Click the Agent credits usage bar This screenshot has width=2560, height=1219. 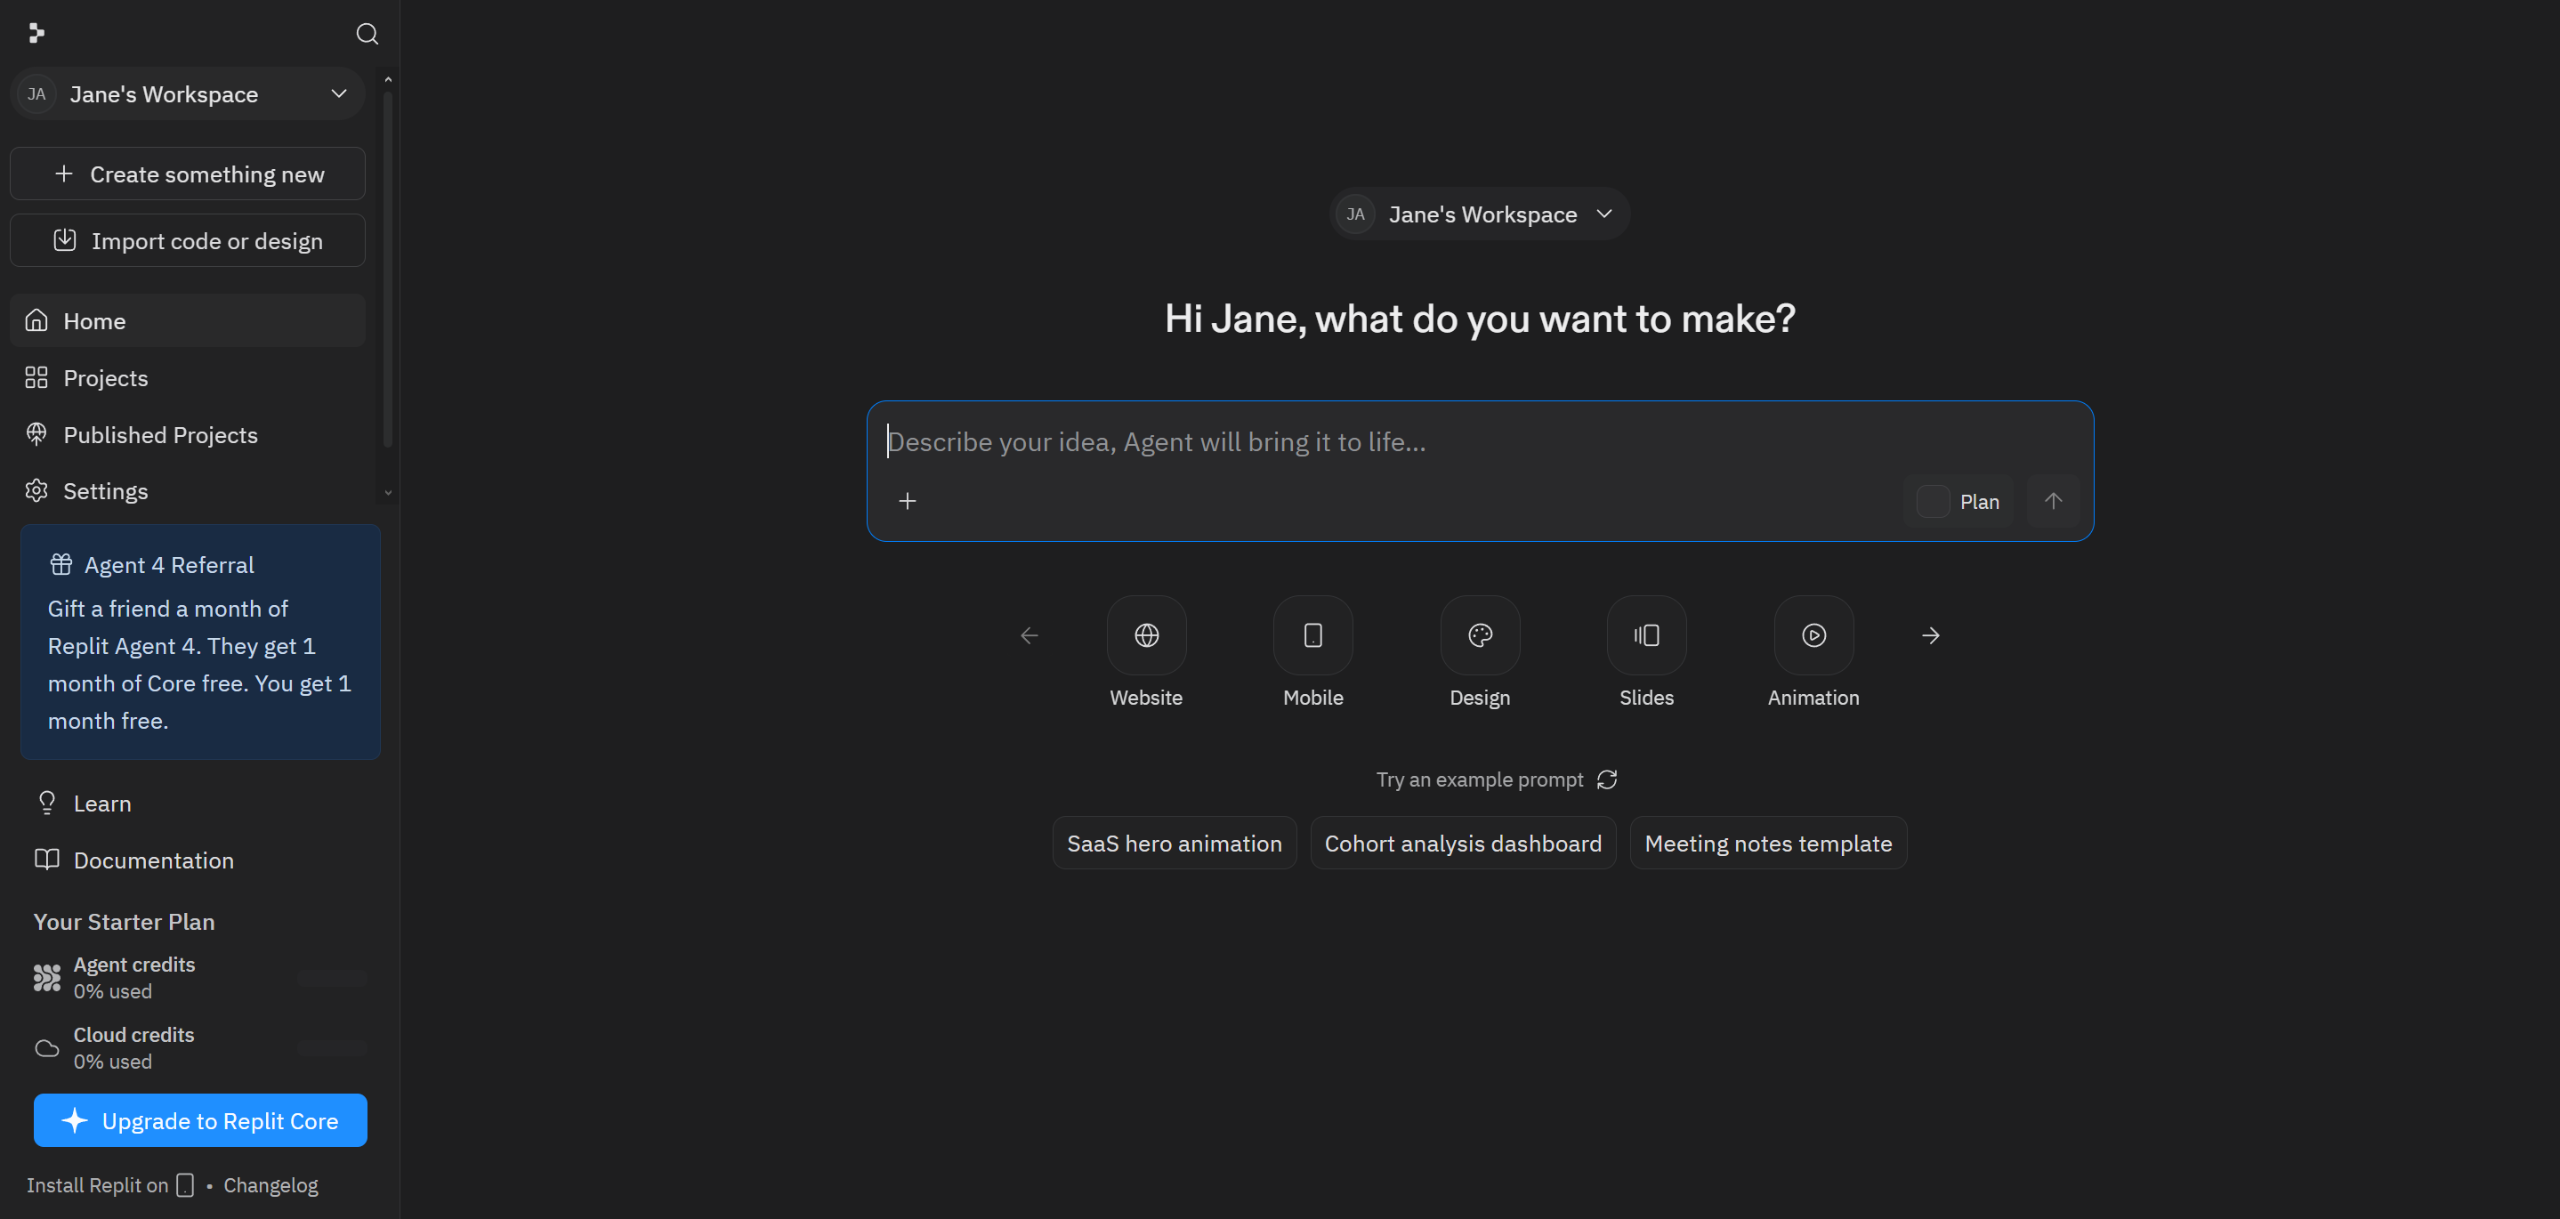click(x=332, y=978)
